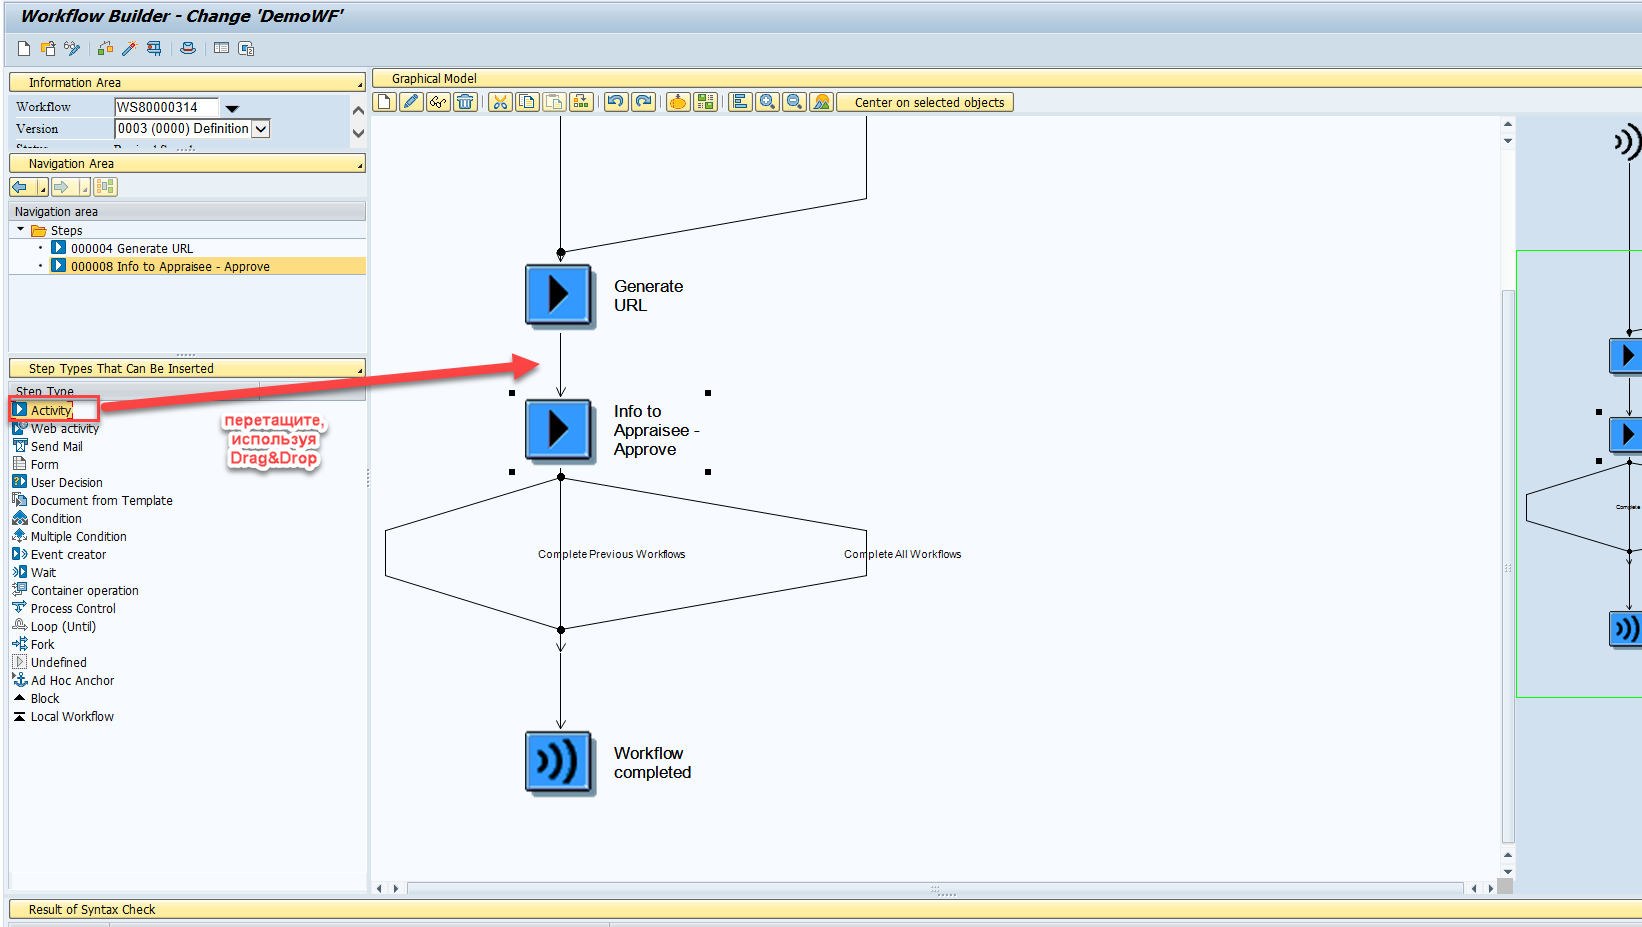
Task: Open the Workflow value help dropdown arrow
Action: (x=232, y=108)
